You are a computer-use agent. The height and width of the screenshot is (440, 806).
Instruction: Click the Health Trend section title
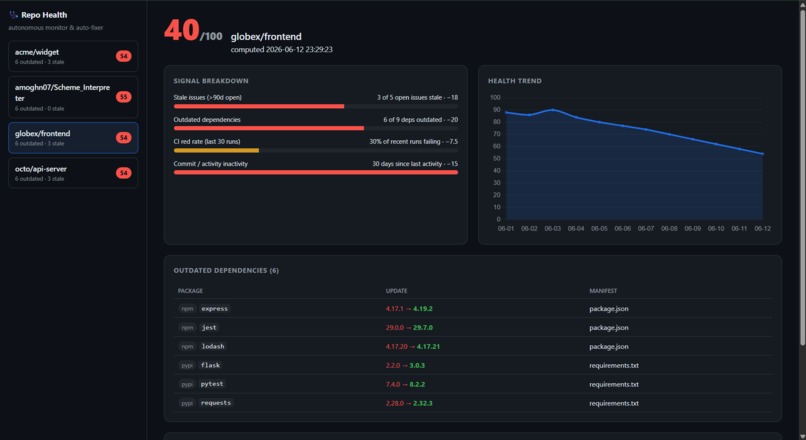coord(515,81)
